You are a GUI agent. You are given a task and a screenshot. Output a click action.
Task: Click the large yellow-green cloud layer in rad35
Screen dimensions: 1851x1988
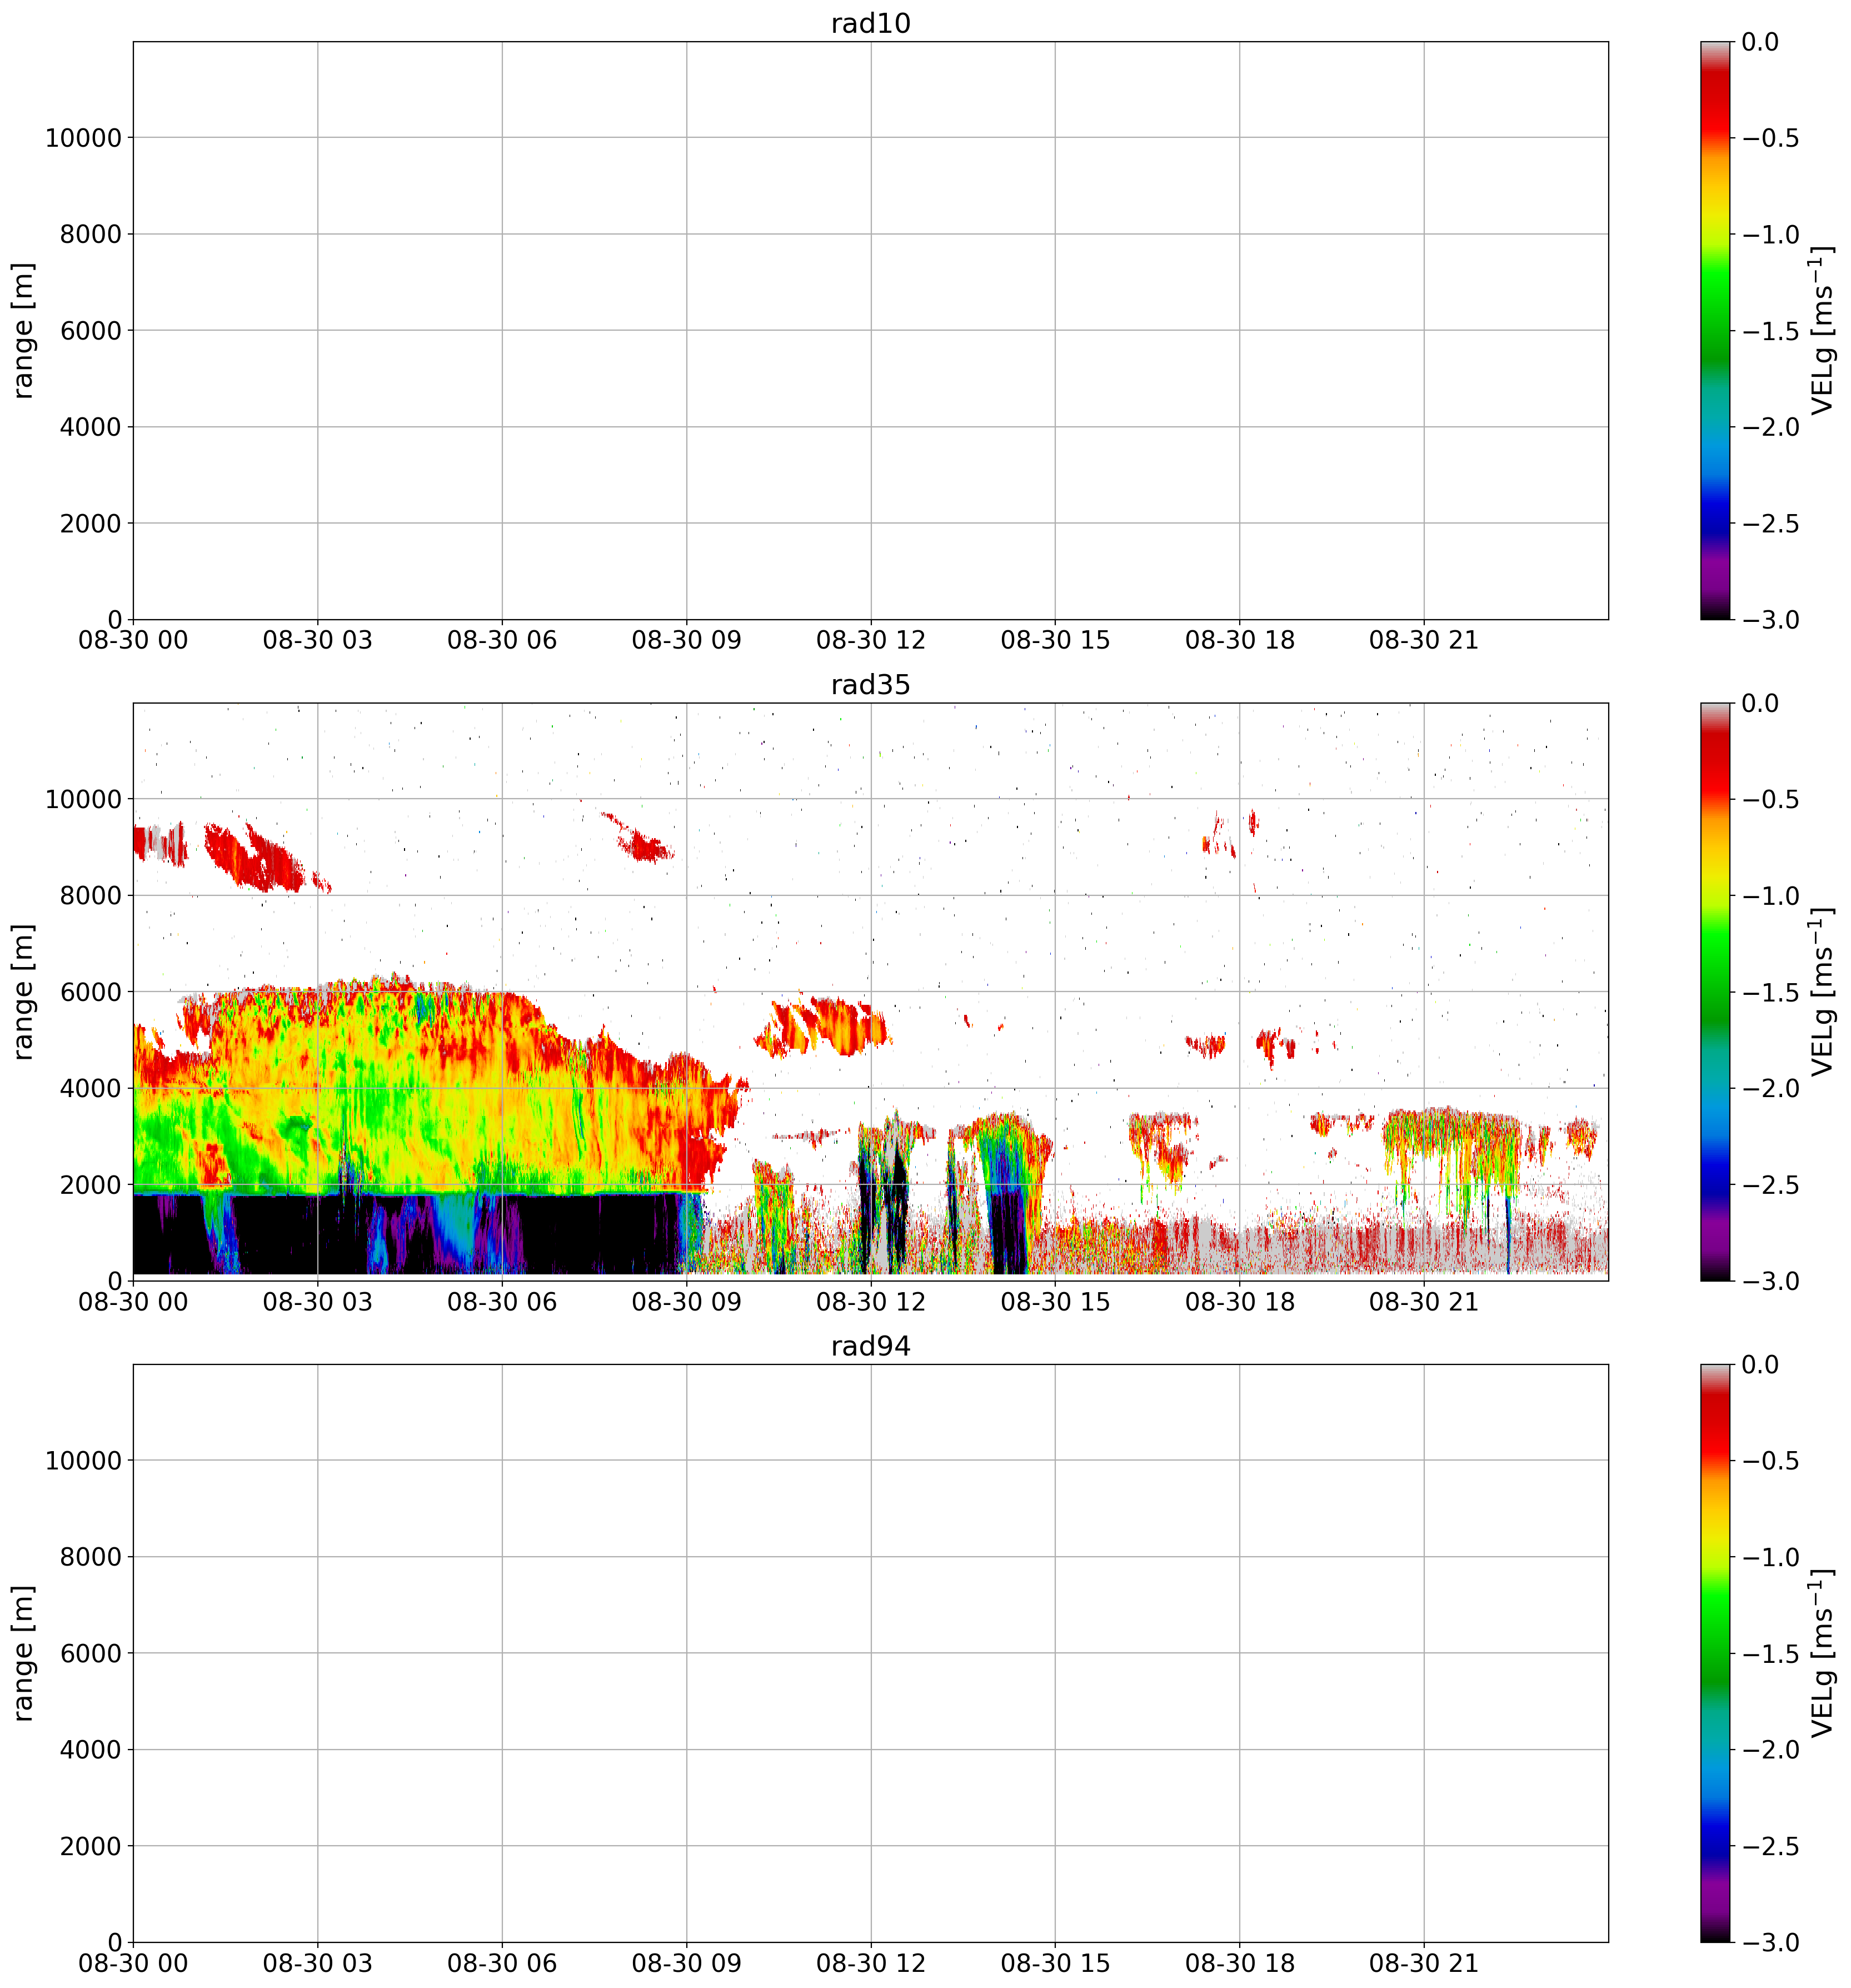[420, 1100]
